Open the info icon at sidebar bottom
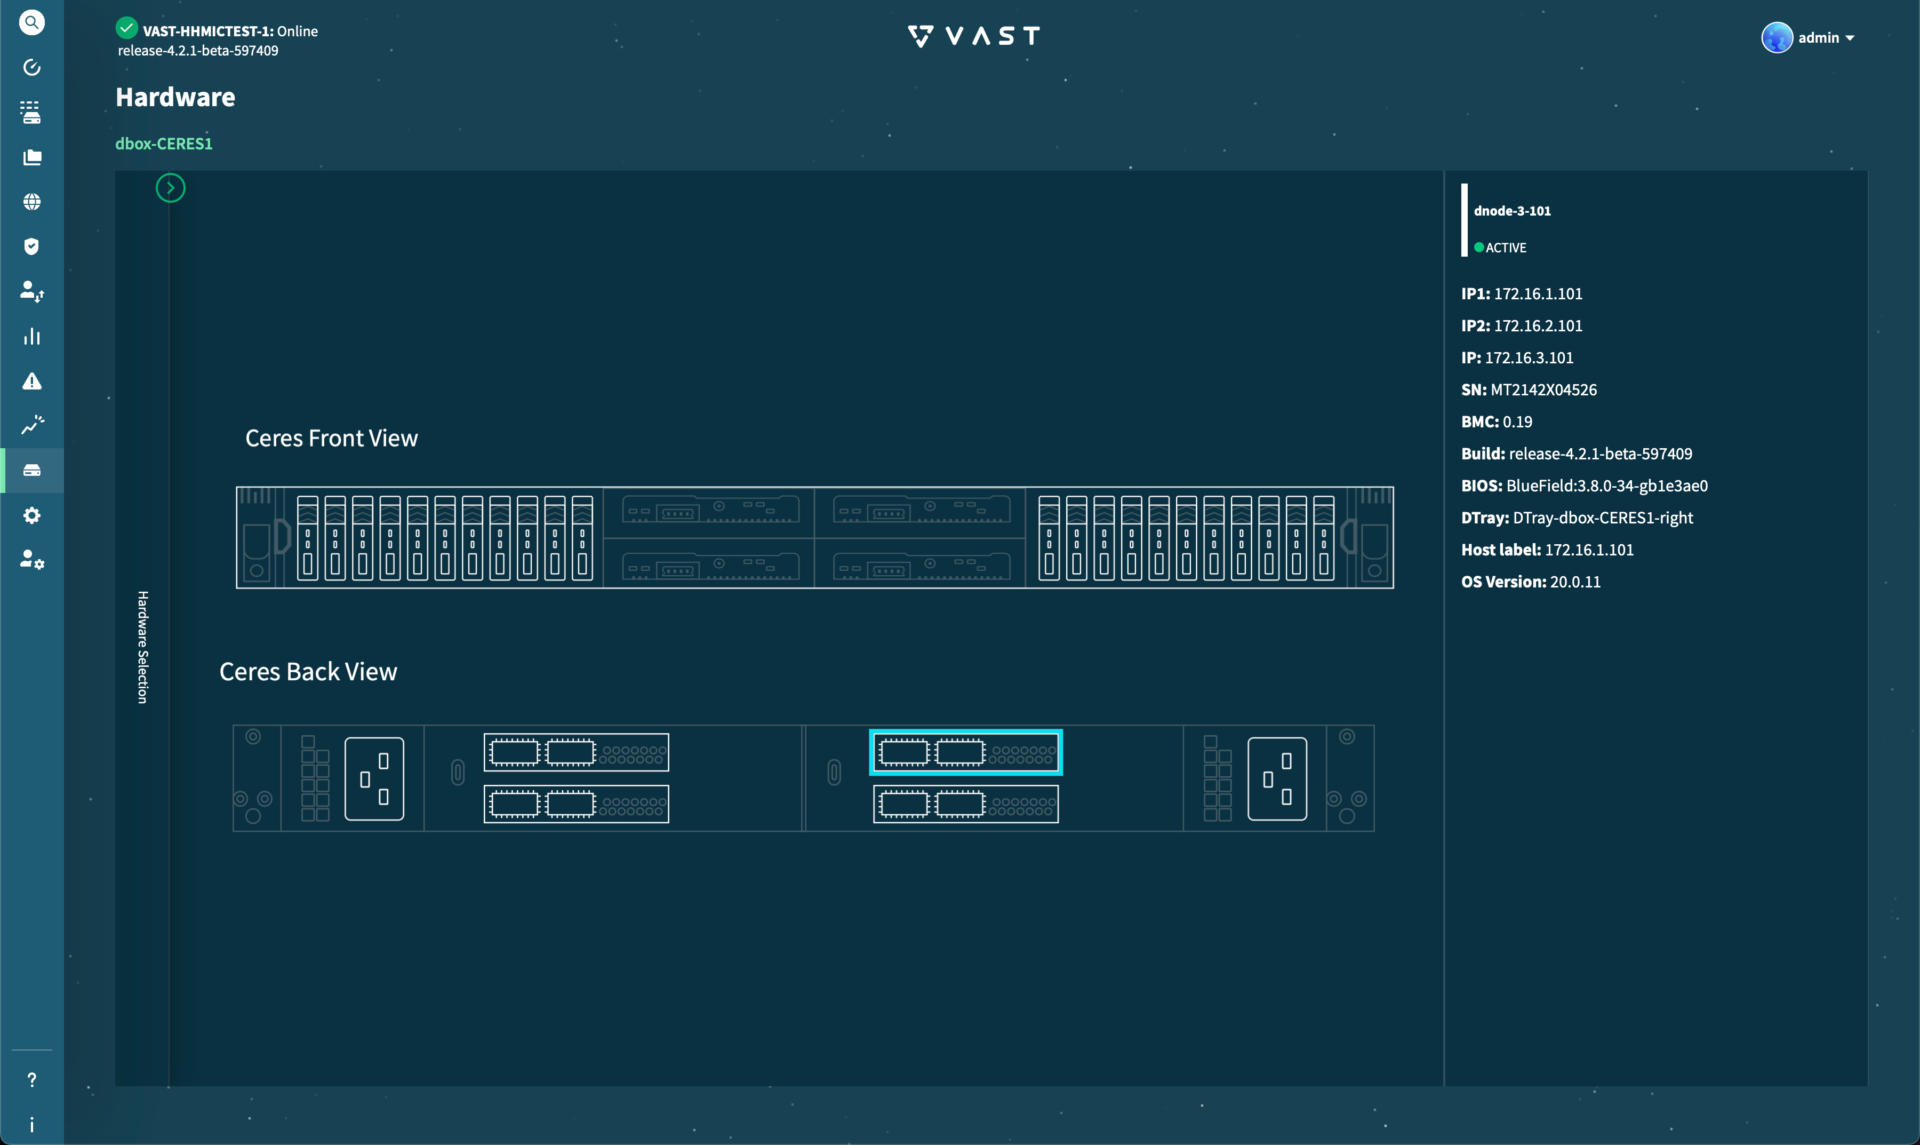Screen dimensions: 1920x1145 (32, 1125)
